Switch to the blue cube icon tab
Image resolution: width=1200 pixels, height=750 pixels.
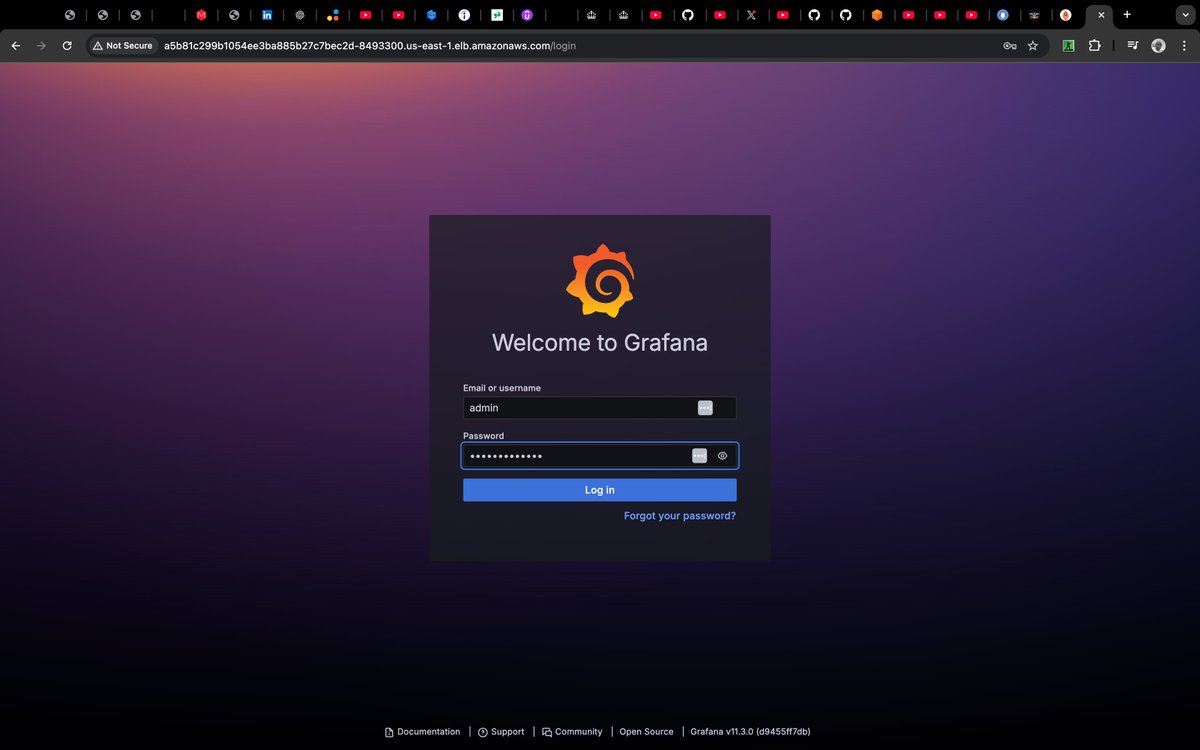431,15
